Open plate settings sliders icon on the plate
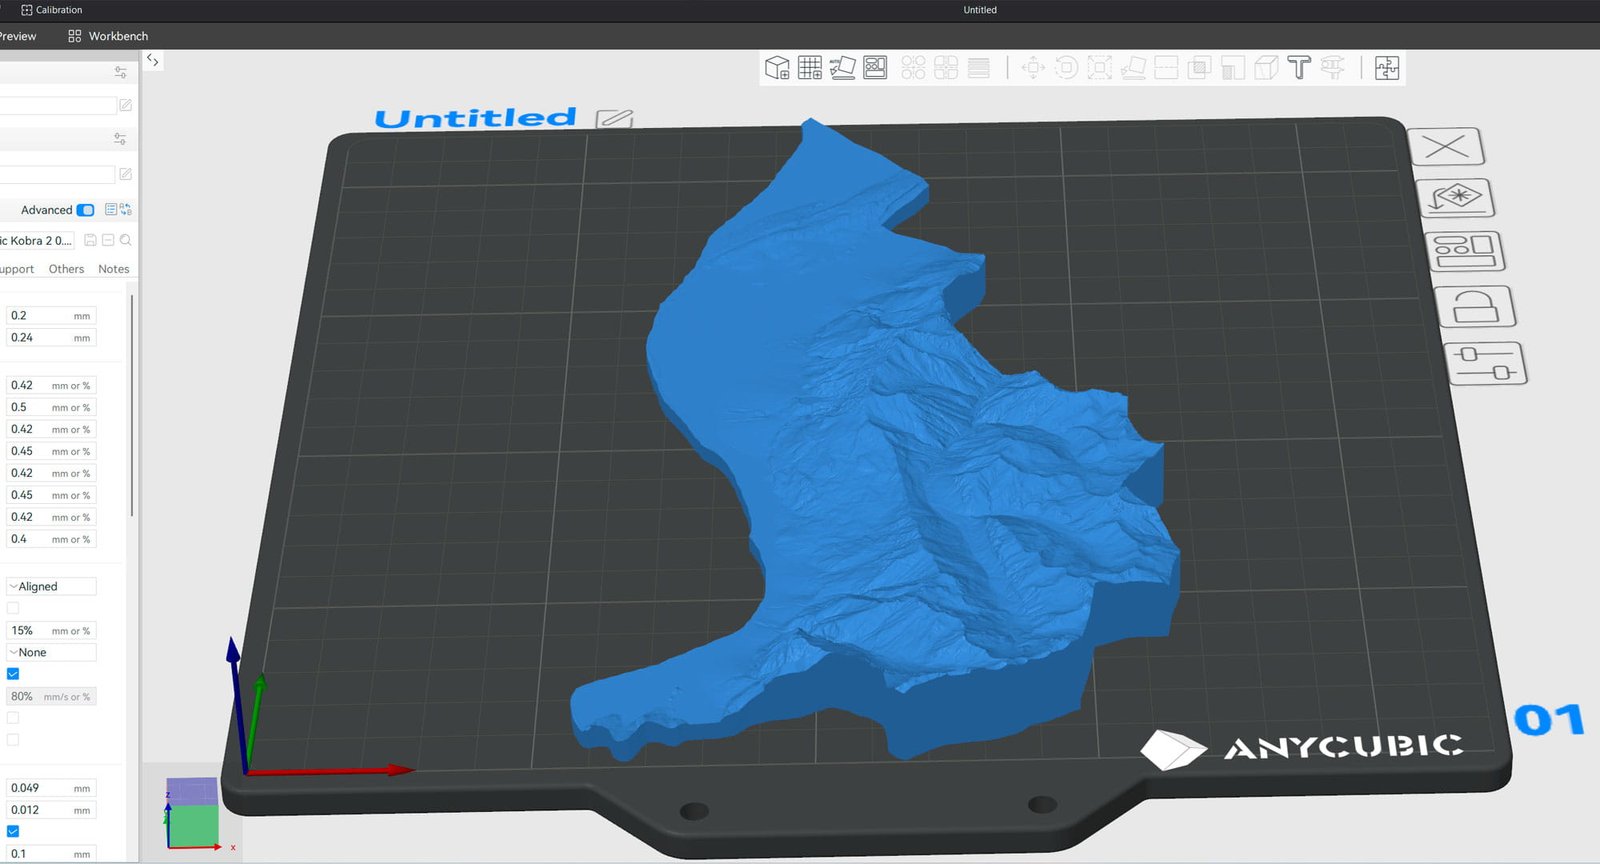1600x864 pixels. point(1485,363)
